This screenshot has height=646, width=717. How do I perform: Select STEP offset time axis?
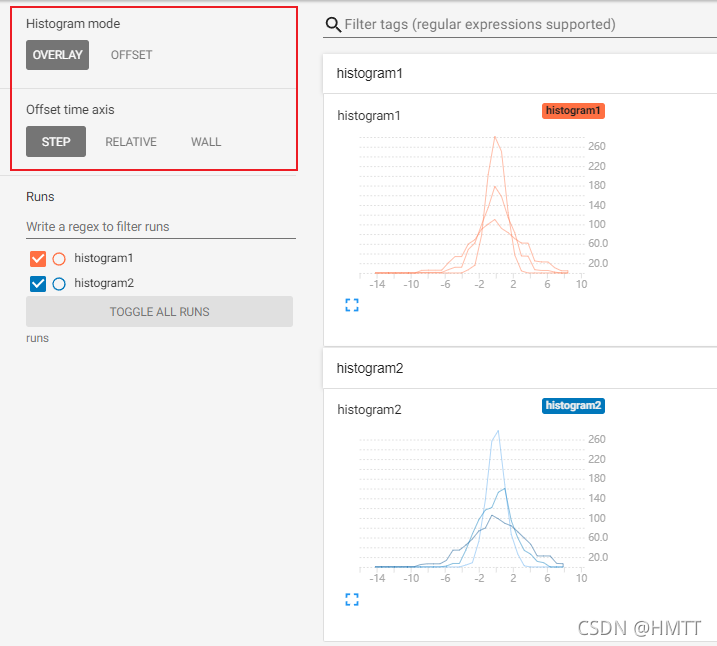tap(56, 142)
